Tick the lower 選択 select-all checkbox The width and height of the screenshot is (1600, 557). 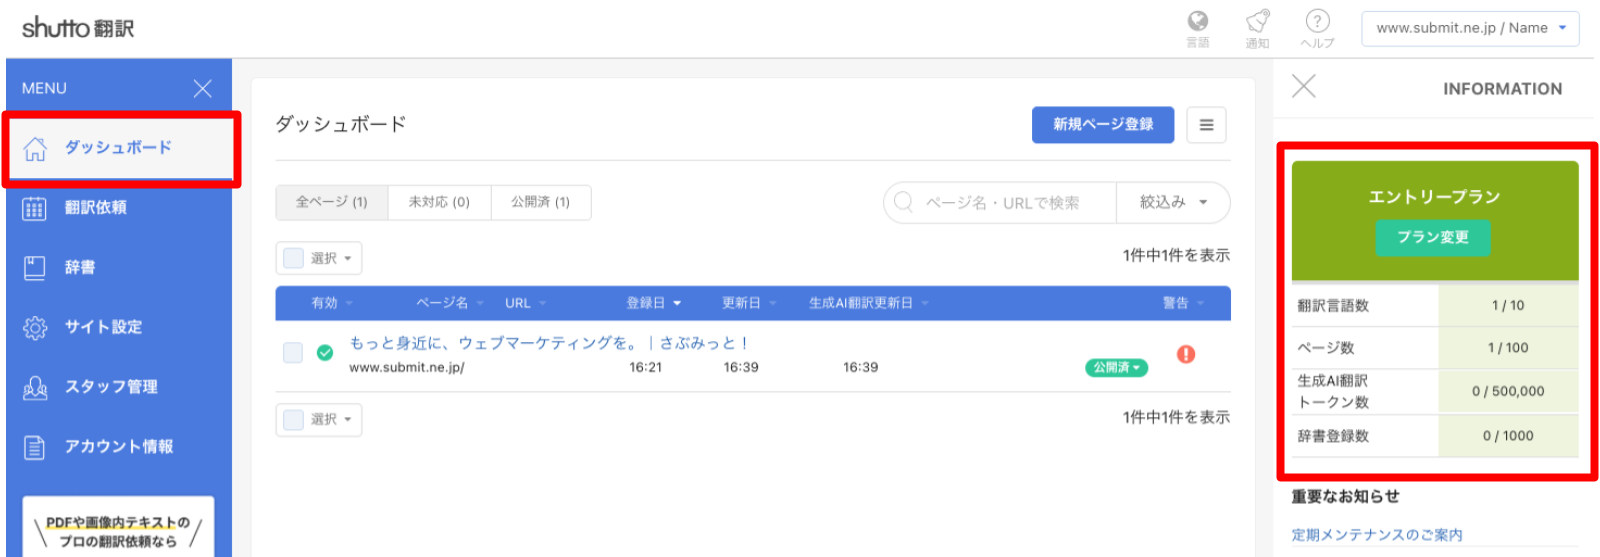[293, 420]
